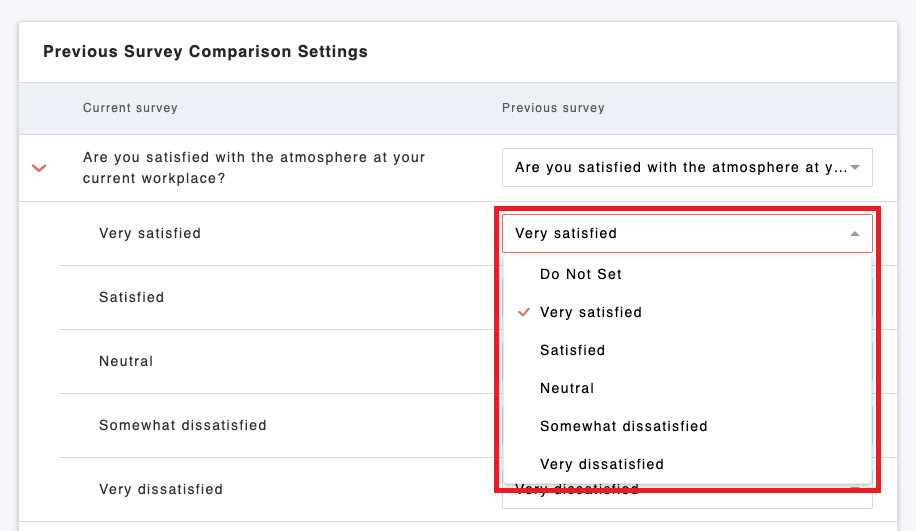This screenshot has width=916, height=531.
Task: Choose "Satisfied" in the open dropdown list
Action: click(572, 350)
